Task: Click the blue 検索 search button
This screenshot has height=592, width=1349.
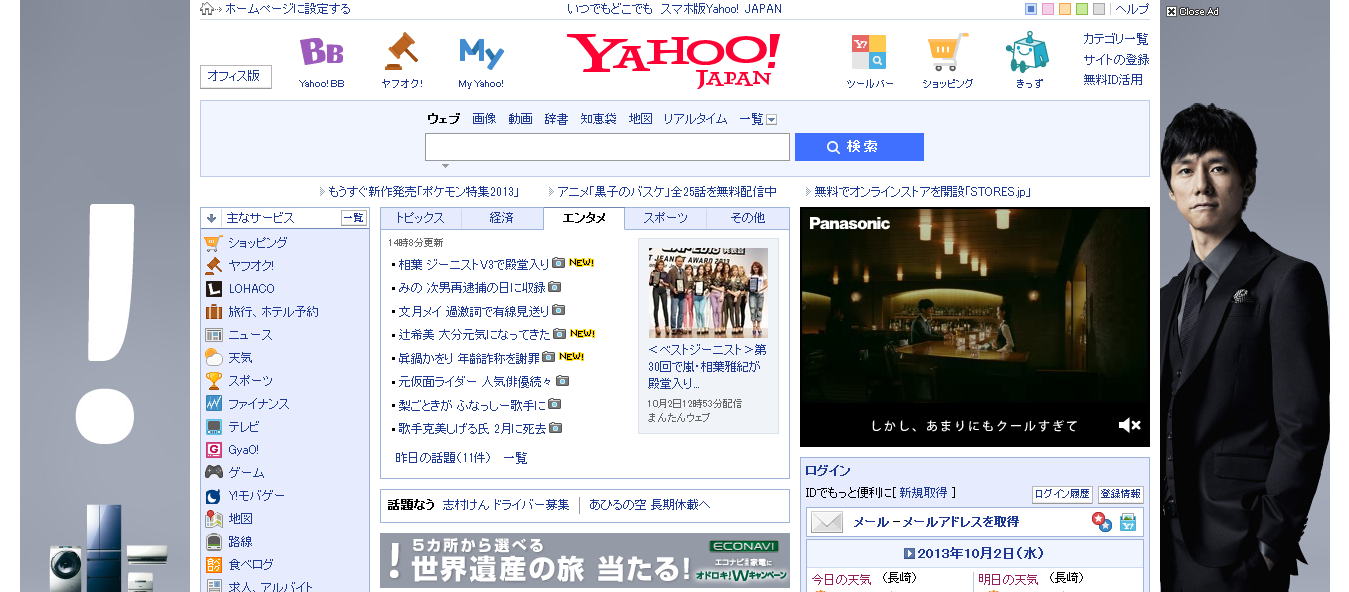Action: (859, 147)
